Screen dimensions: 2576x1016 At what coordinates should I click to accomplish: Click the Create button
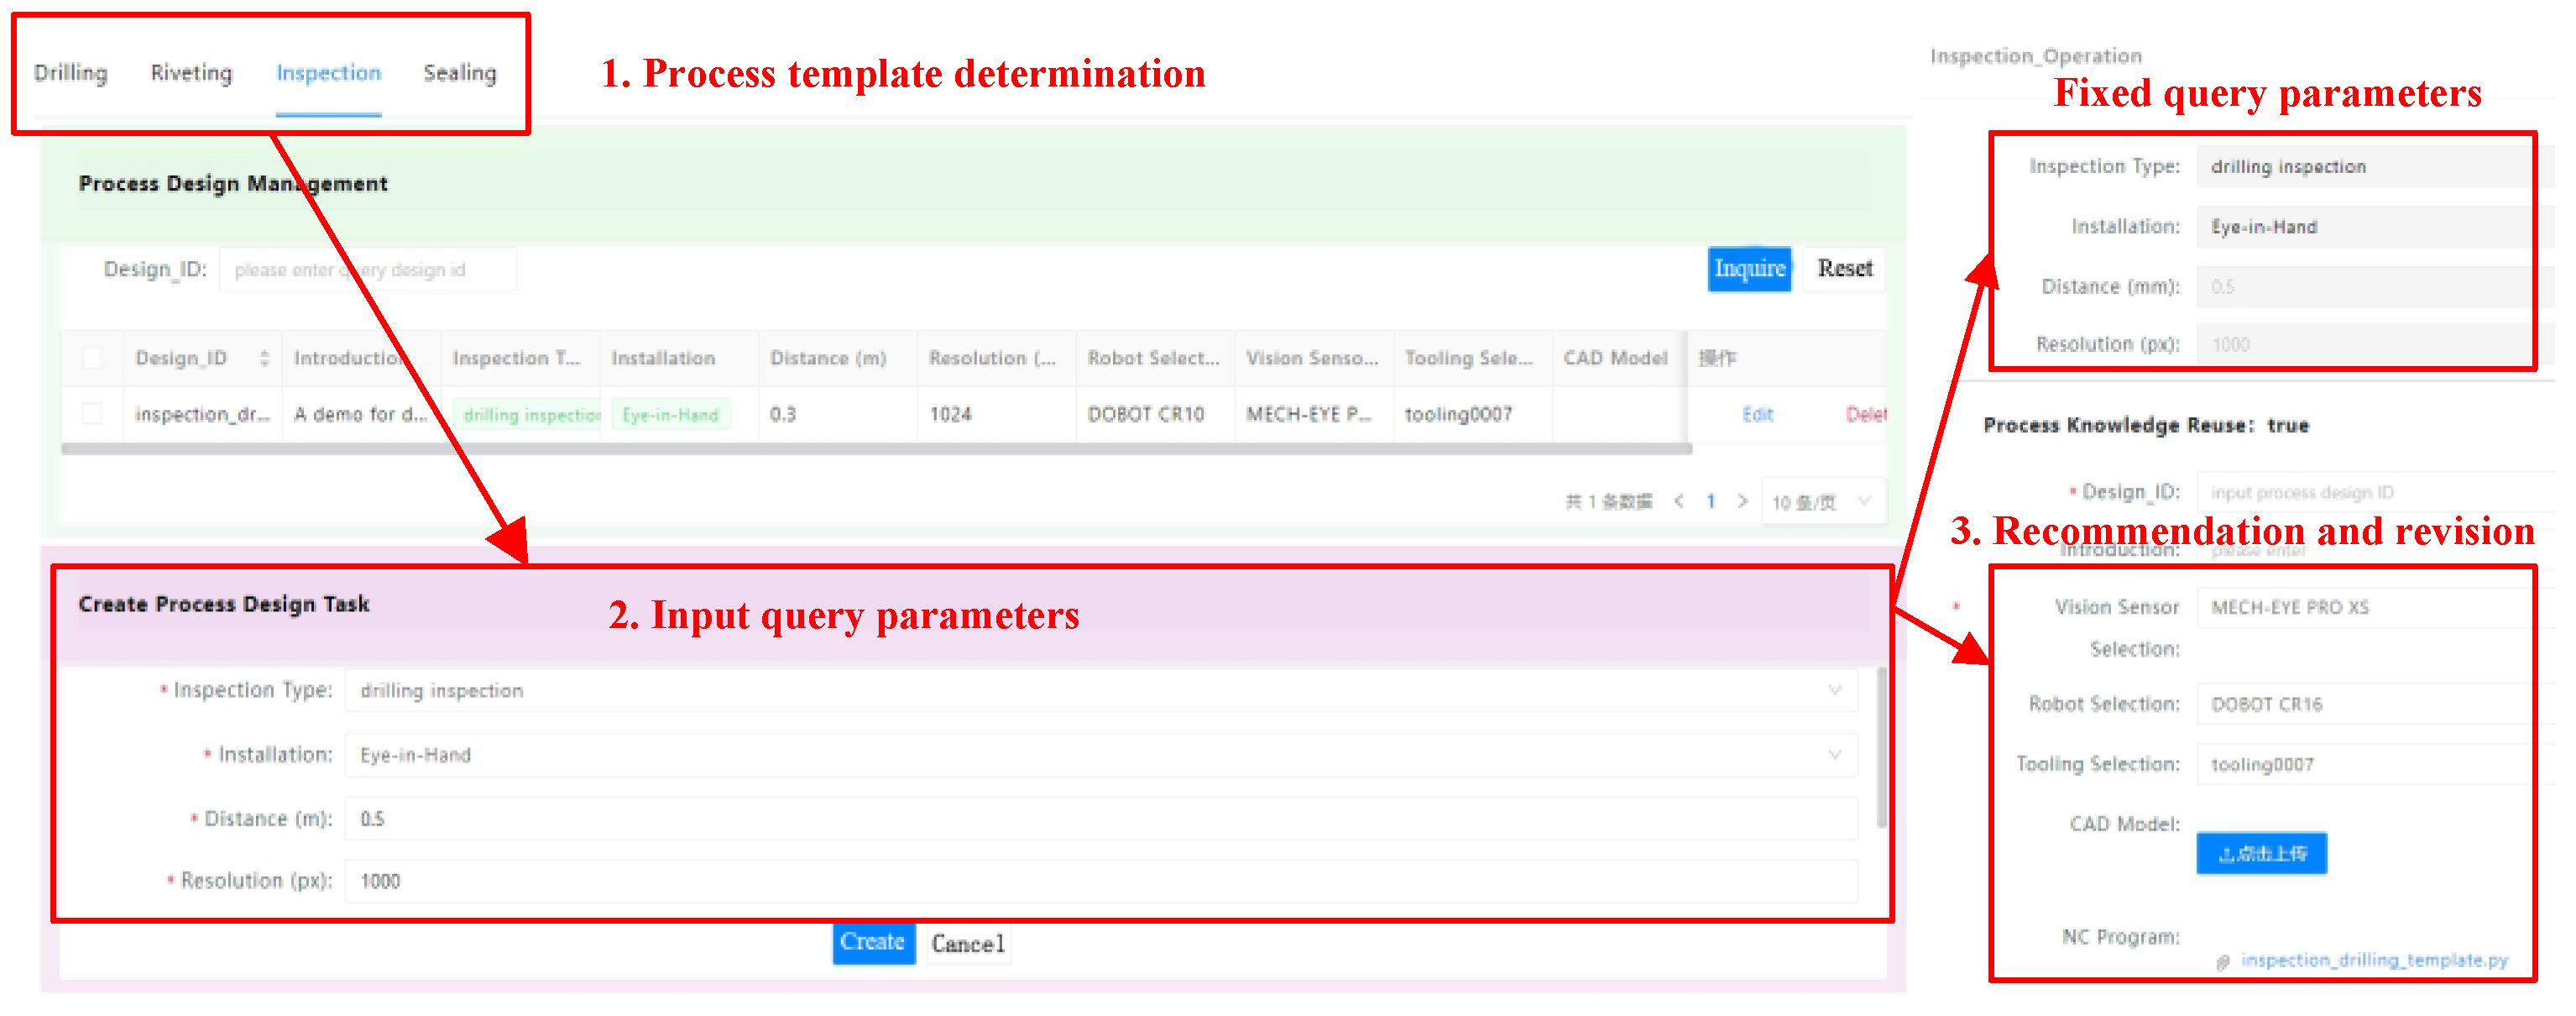pyautogui.click(x=872, y=942)
